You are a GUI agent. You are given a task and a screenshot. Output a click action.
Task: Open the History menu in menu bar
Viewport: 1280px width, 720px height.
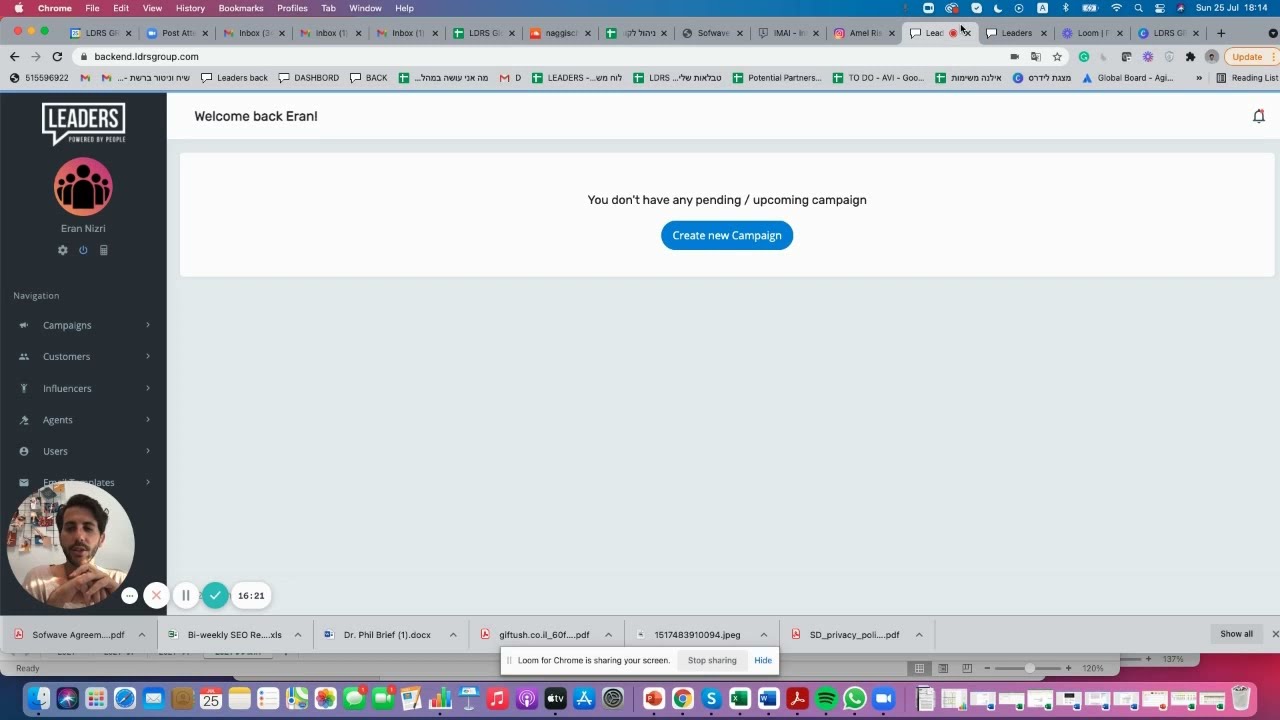pos(190,8)
